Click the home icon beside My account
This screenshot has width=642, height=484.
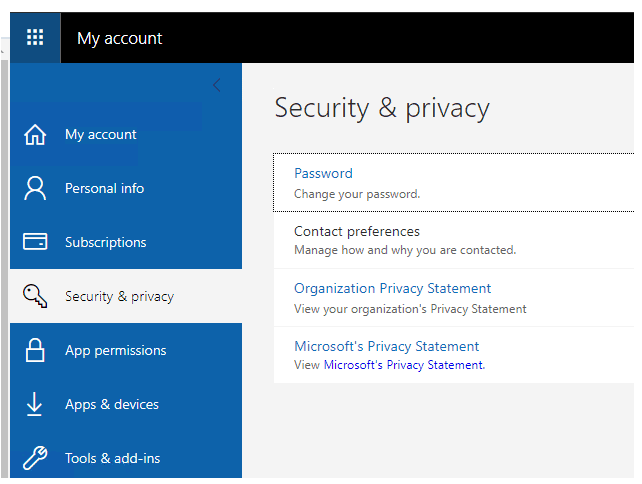coord(35,134)
